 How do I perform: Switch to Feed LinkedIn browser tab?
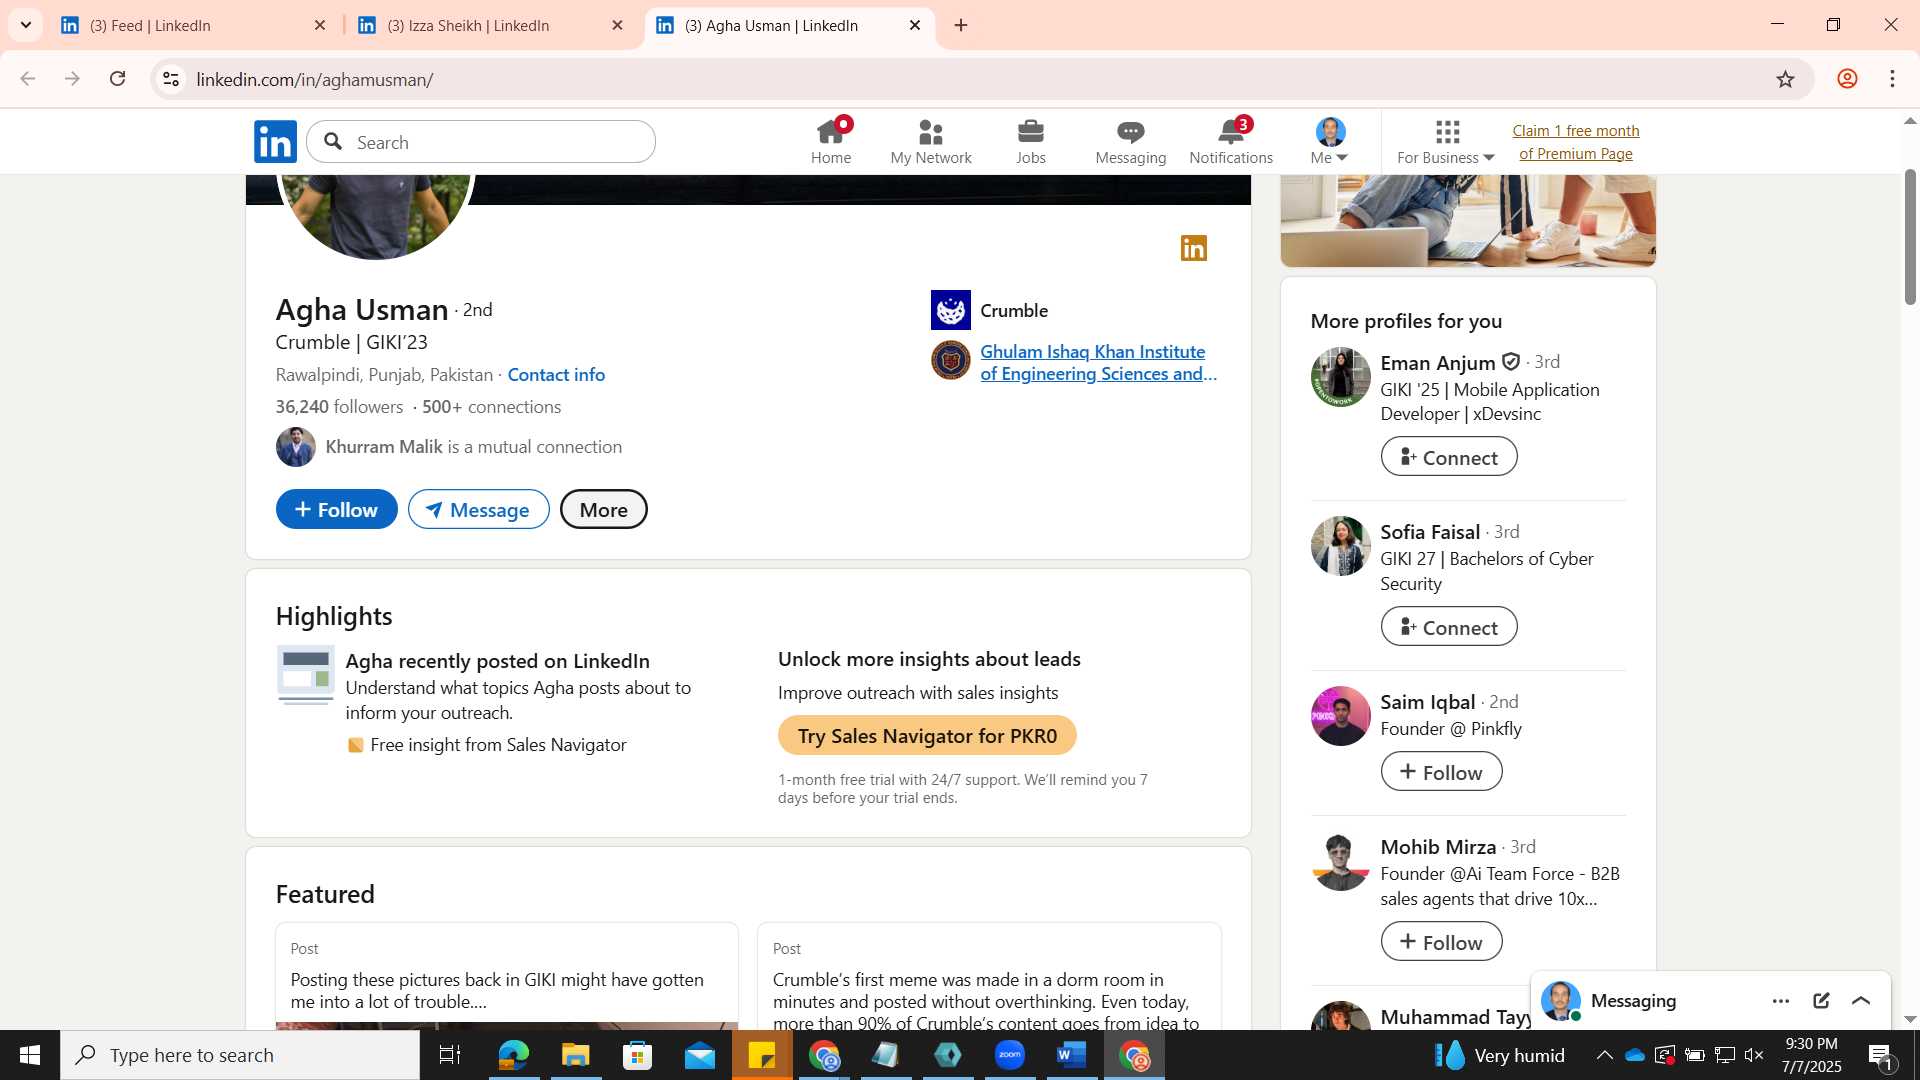(193, 25)
